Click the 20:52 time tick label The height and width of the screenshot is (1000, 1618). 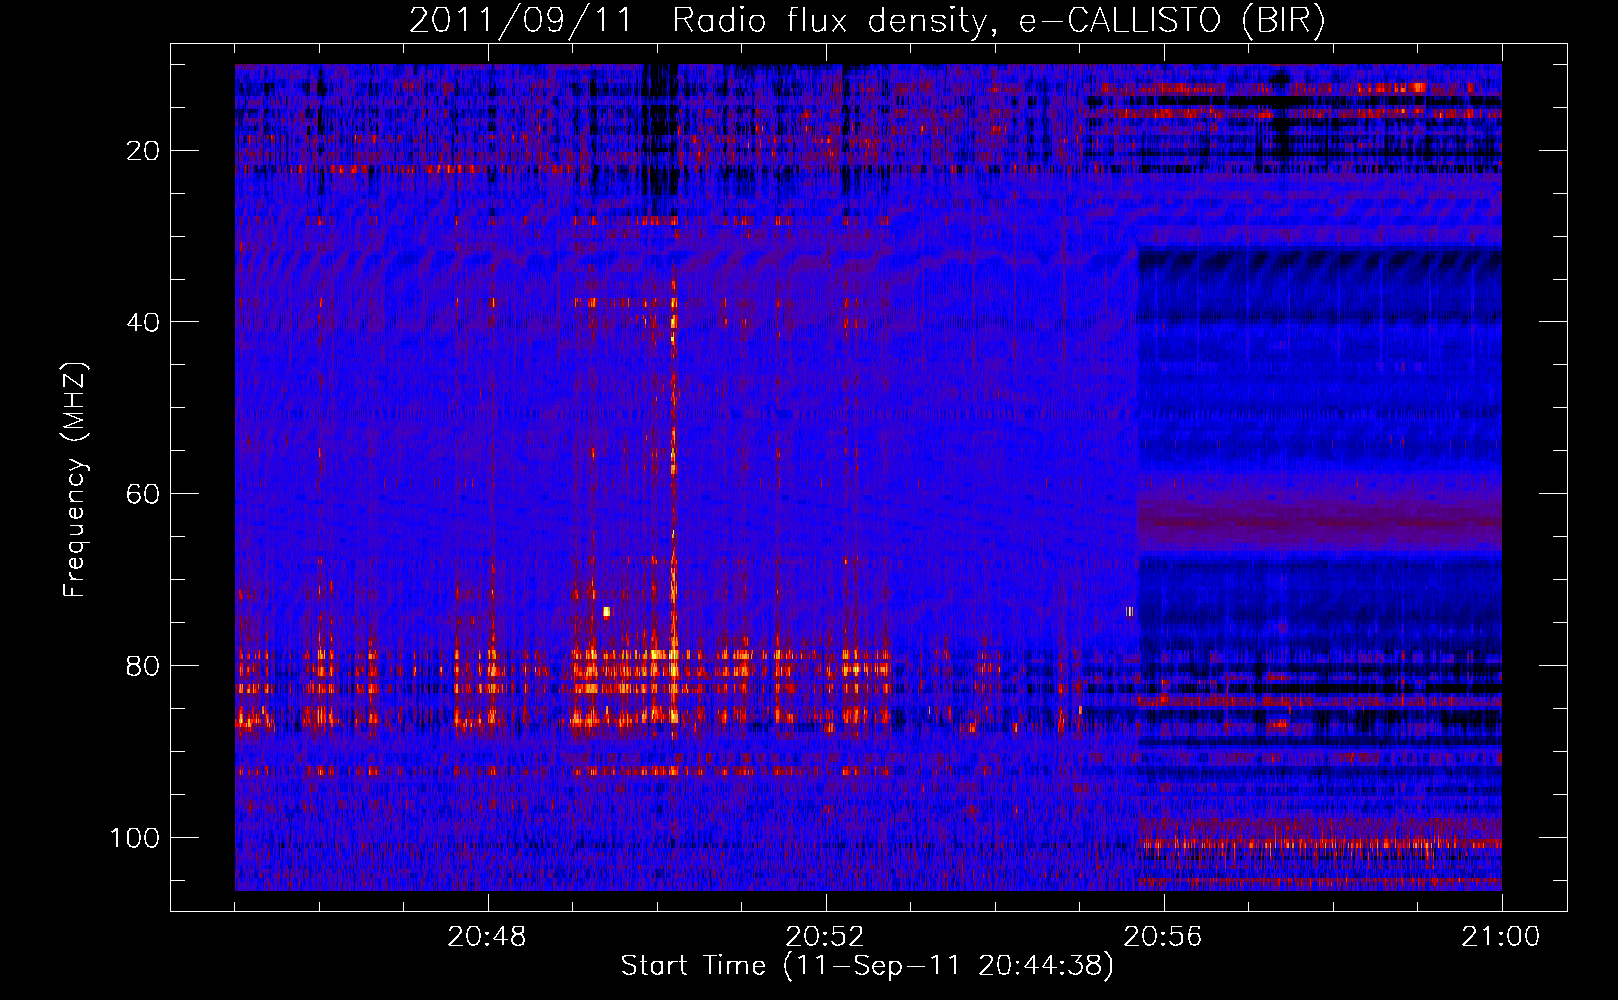click(825, 937)
